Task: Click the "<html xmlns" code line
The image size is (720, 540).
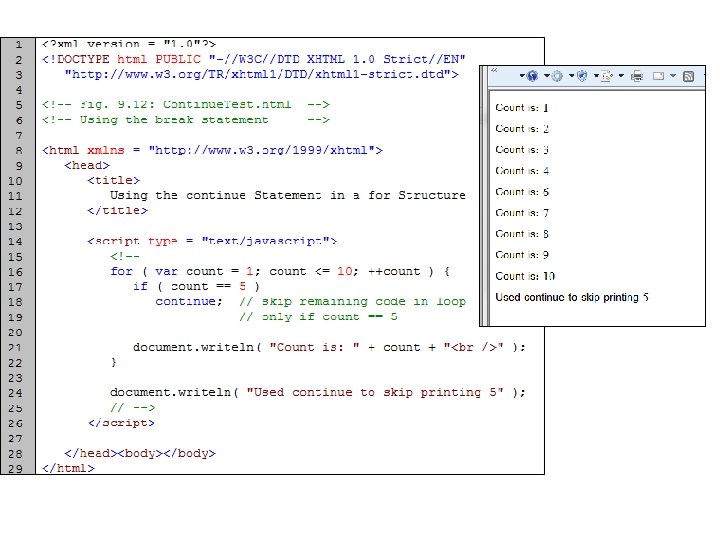Action: [212, 150]
